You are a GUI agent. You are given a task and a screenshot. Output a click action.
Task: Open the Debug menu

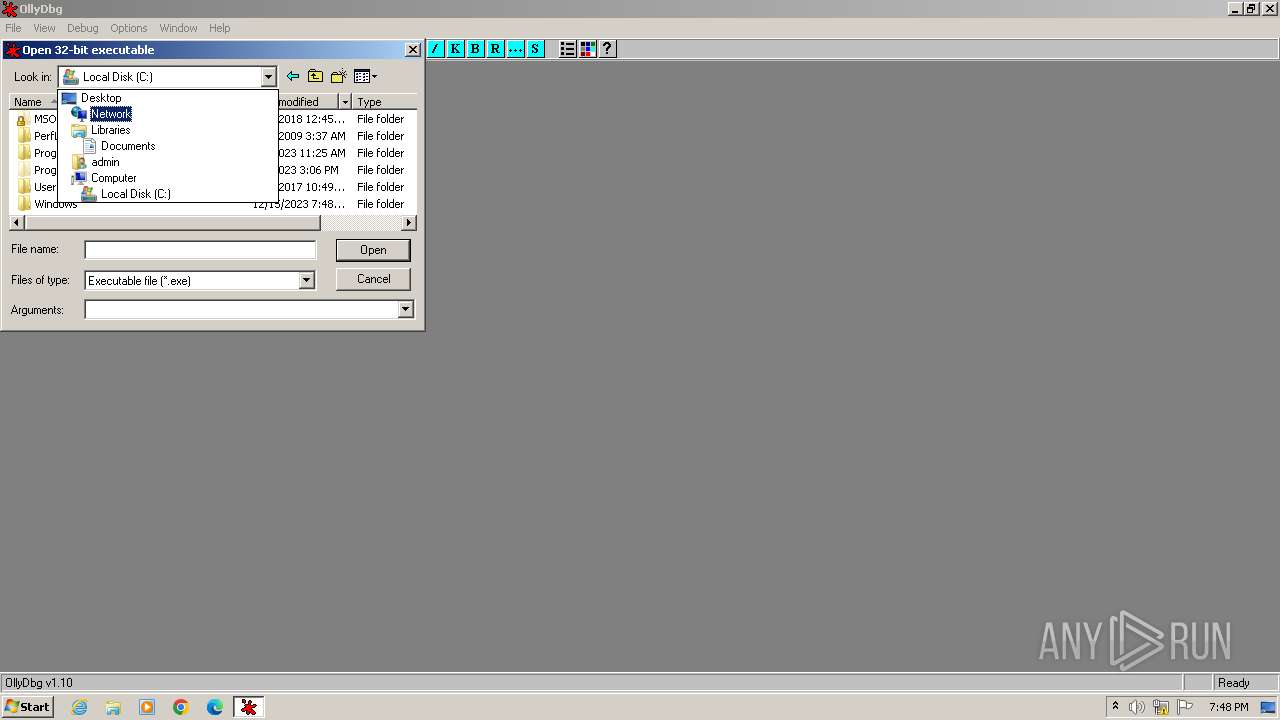pyautogui.click(x=82, y=28)
